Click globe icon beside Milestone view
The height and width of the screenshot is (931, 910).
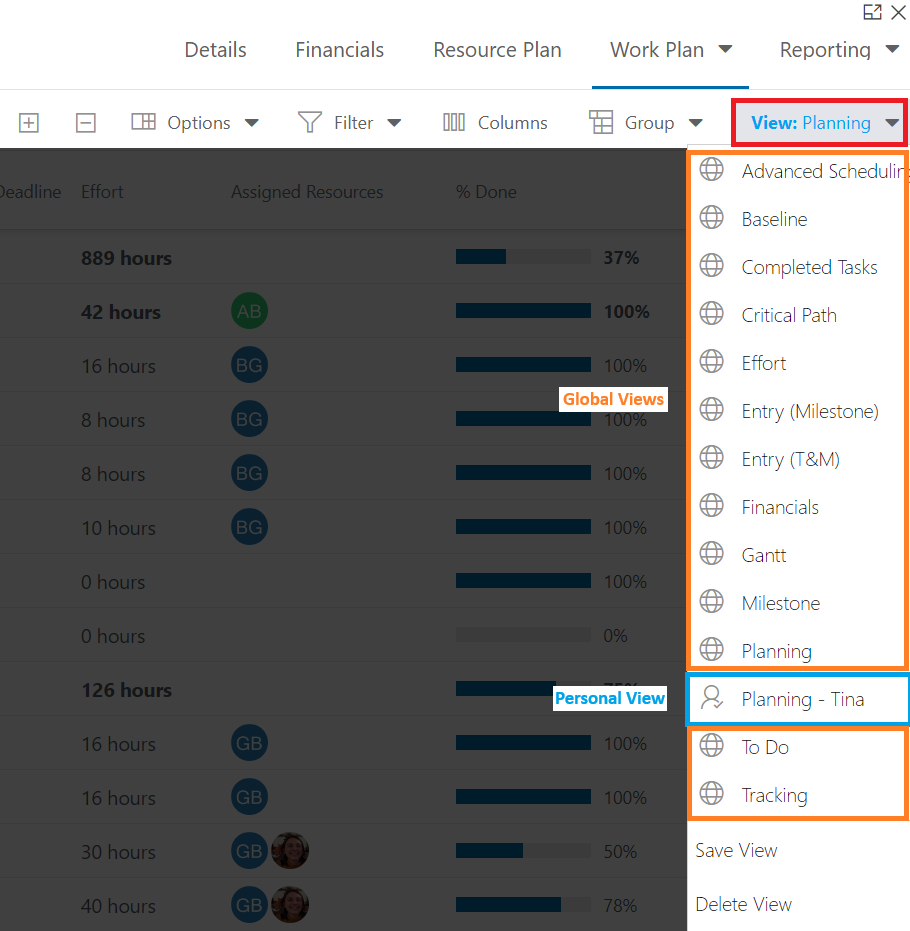pos(711,601)
